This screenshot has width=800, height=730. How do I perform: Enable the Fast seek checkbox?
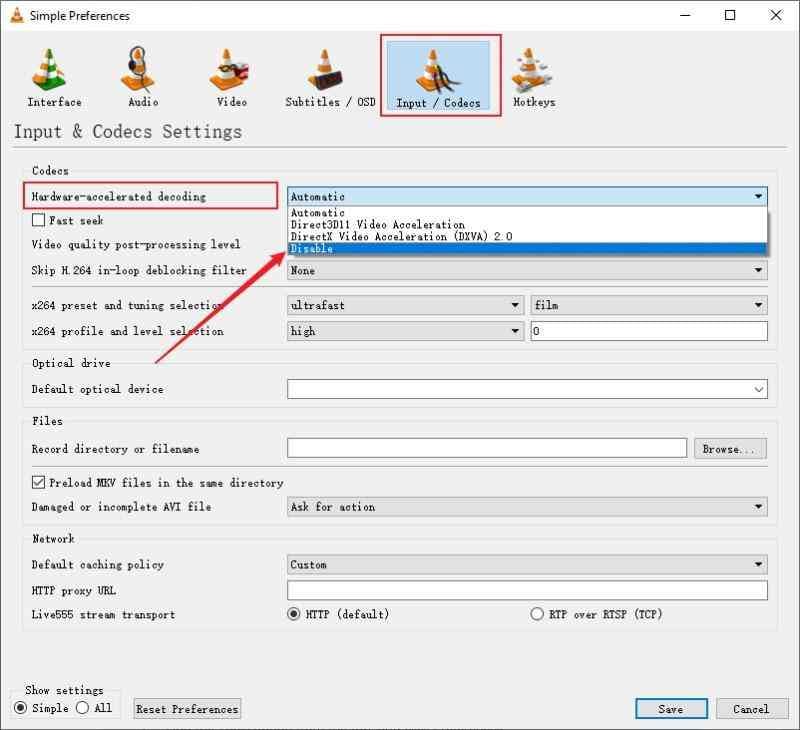pos(38,220)
